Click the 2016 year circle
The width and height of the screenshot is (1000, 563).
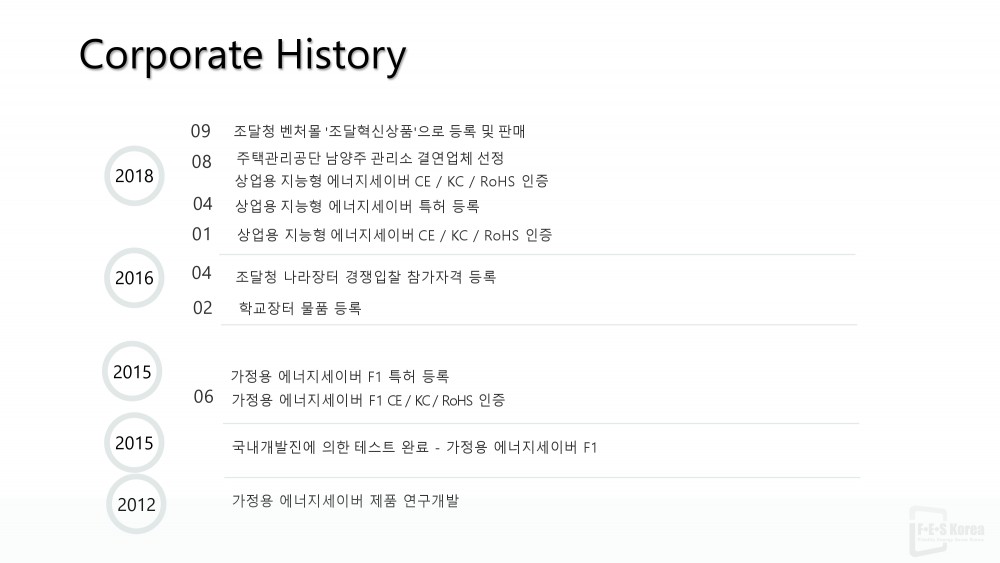[134, 278]
